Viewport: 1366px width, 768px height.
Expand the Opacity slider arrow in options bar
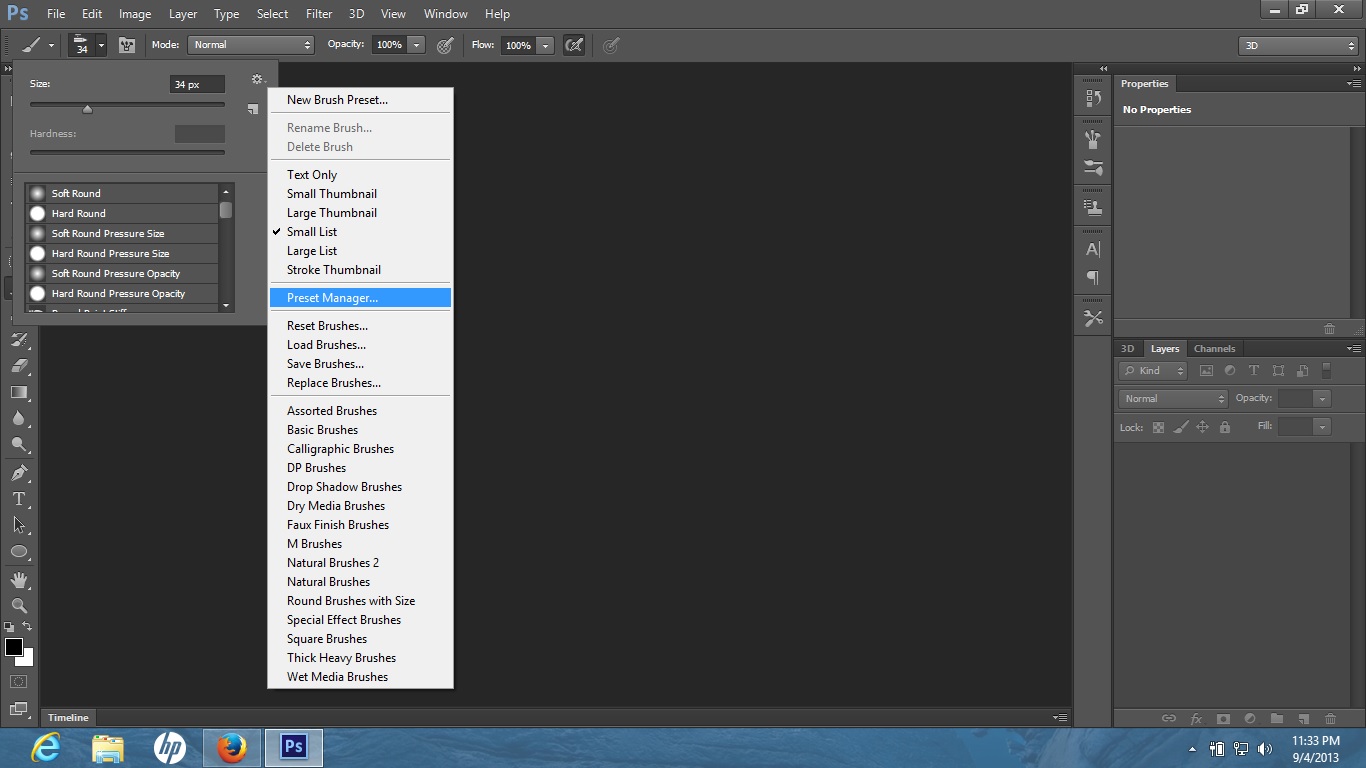pyautogui.click(x=417, y=45)
